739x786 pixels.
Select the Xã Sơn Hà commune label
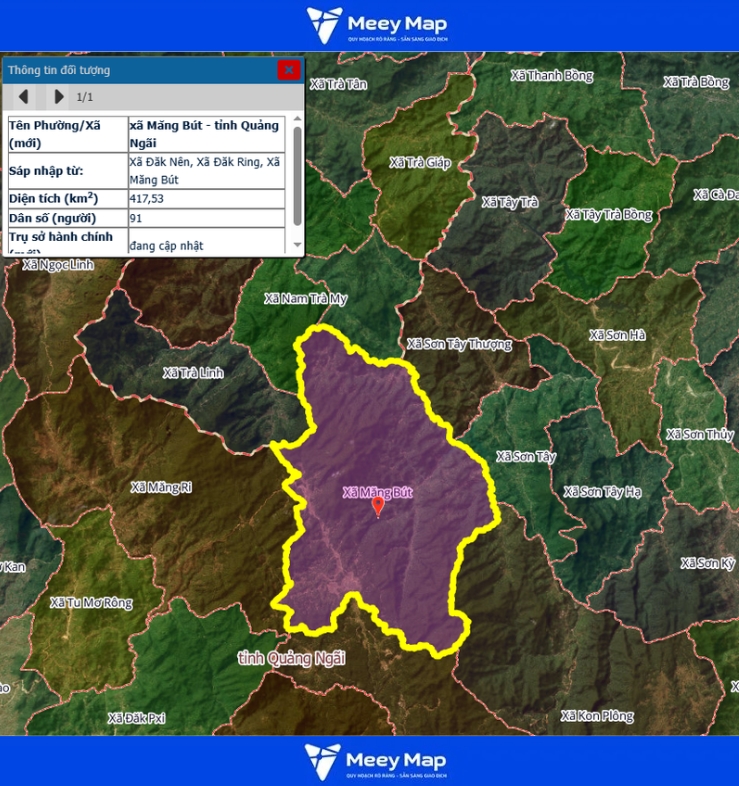[x=617, y=335]
